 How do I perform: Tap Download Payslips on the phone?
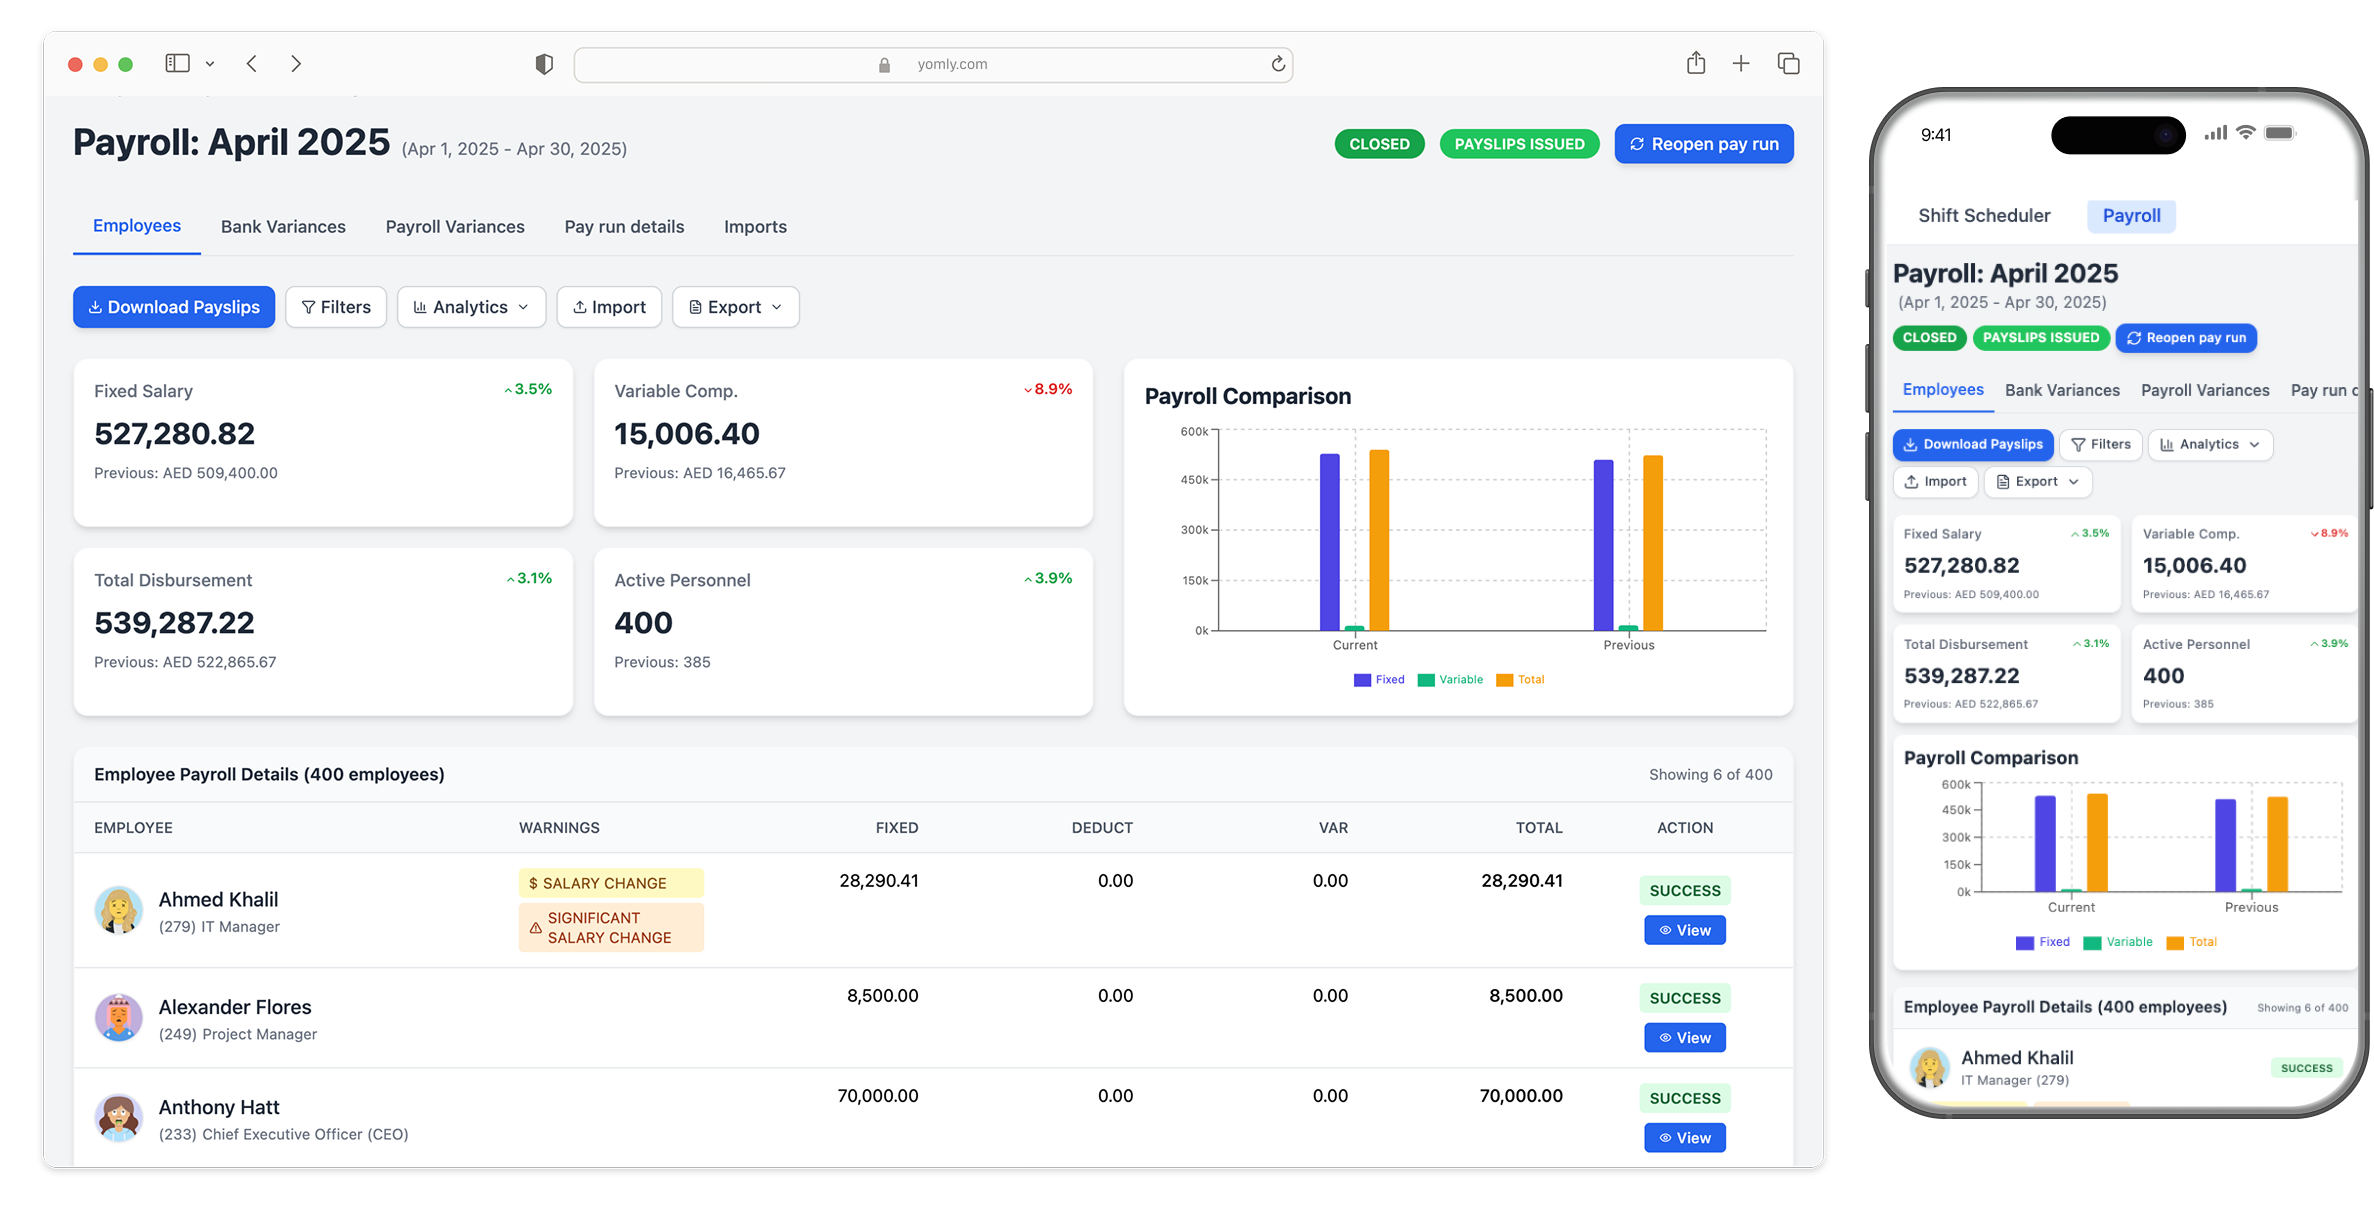click(1973, 444)
